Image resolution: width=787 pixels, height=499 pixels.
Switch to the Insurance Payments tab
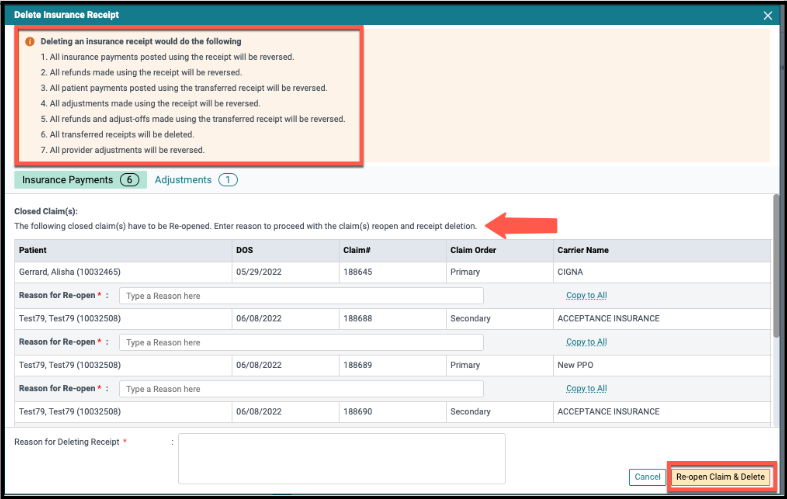pos(80,180)
